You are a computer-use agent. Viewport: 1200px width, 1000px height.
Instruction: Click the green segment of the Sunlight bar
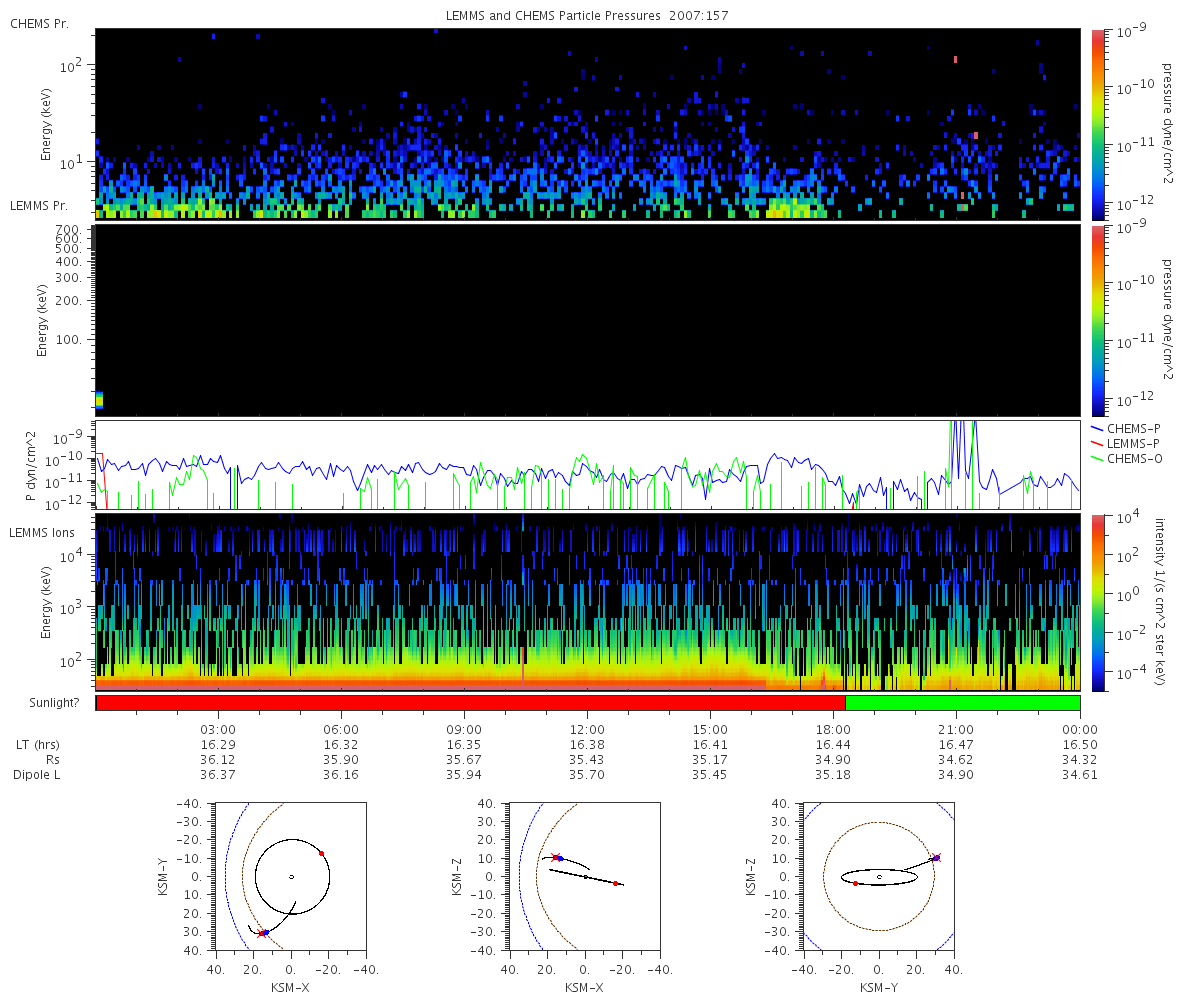click(x=963, y=703)
